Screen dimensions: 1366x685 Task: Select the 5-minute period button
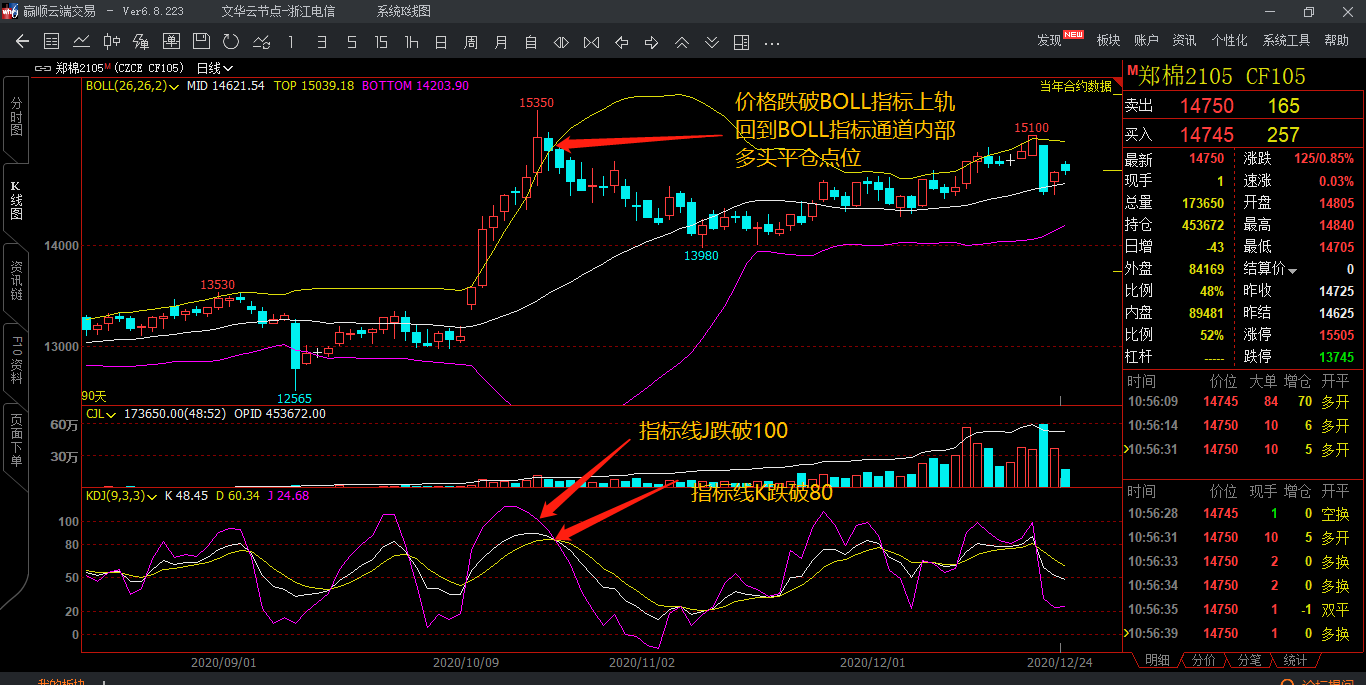click(351, 42)
